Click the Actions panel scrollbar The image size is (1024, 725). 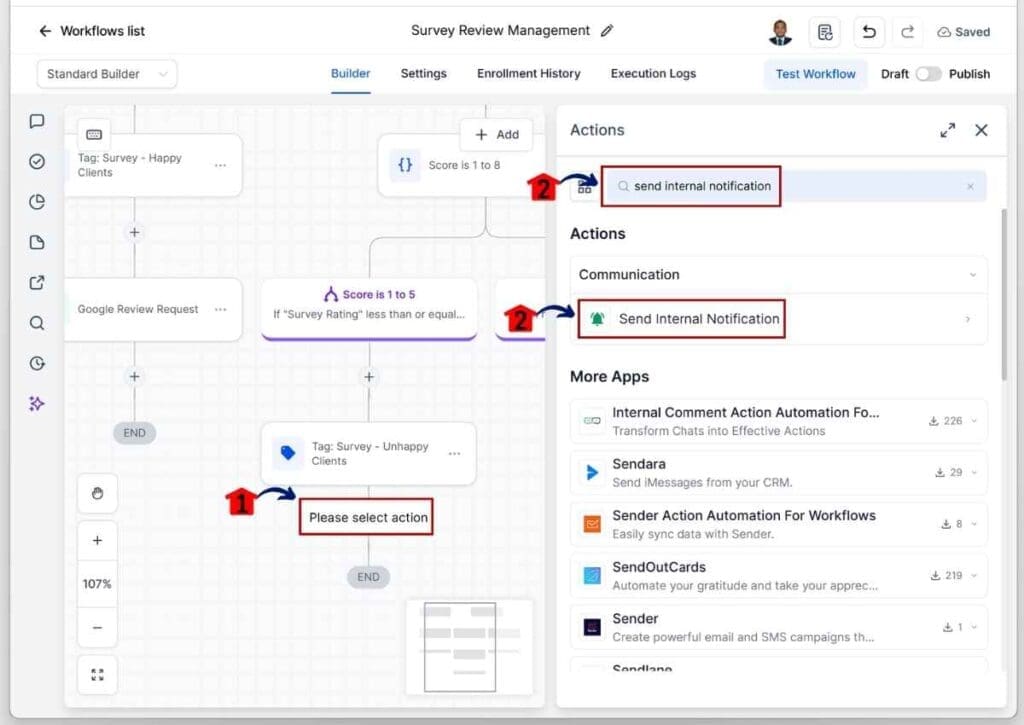pos(1004,294)
